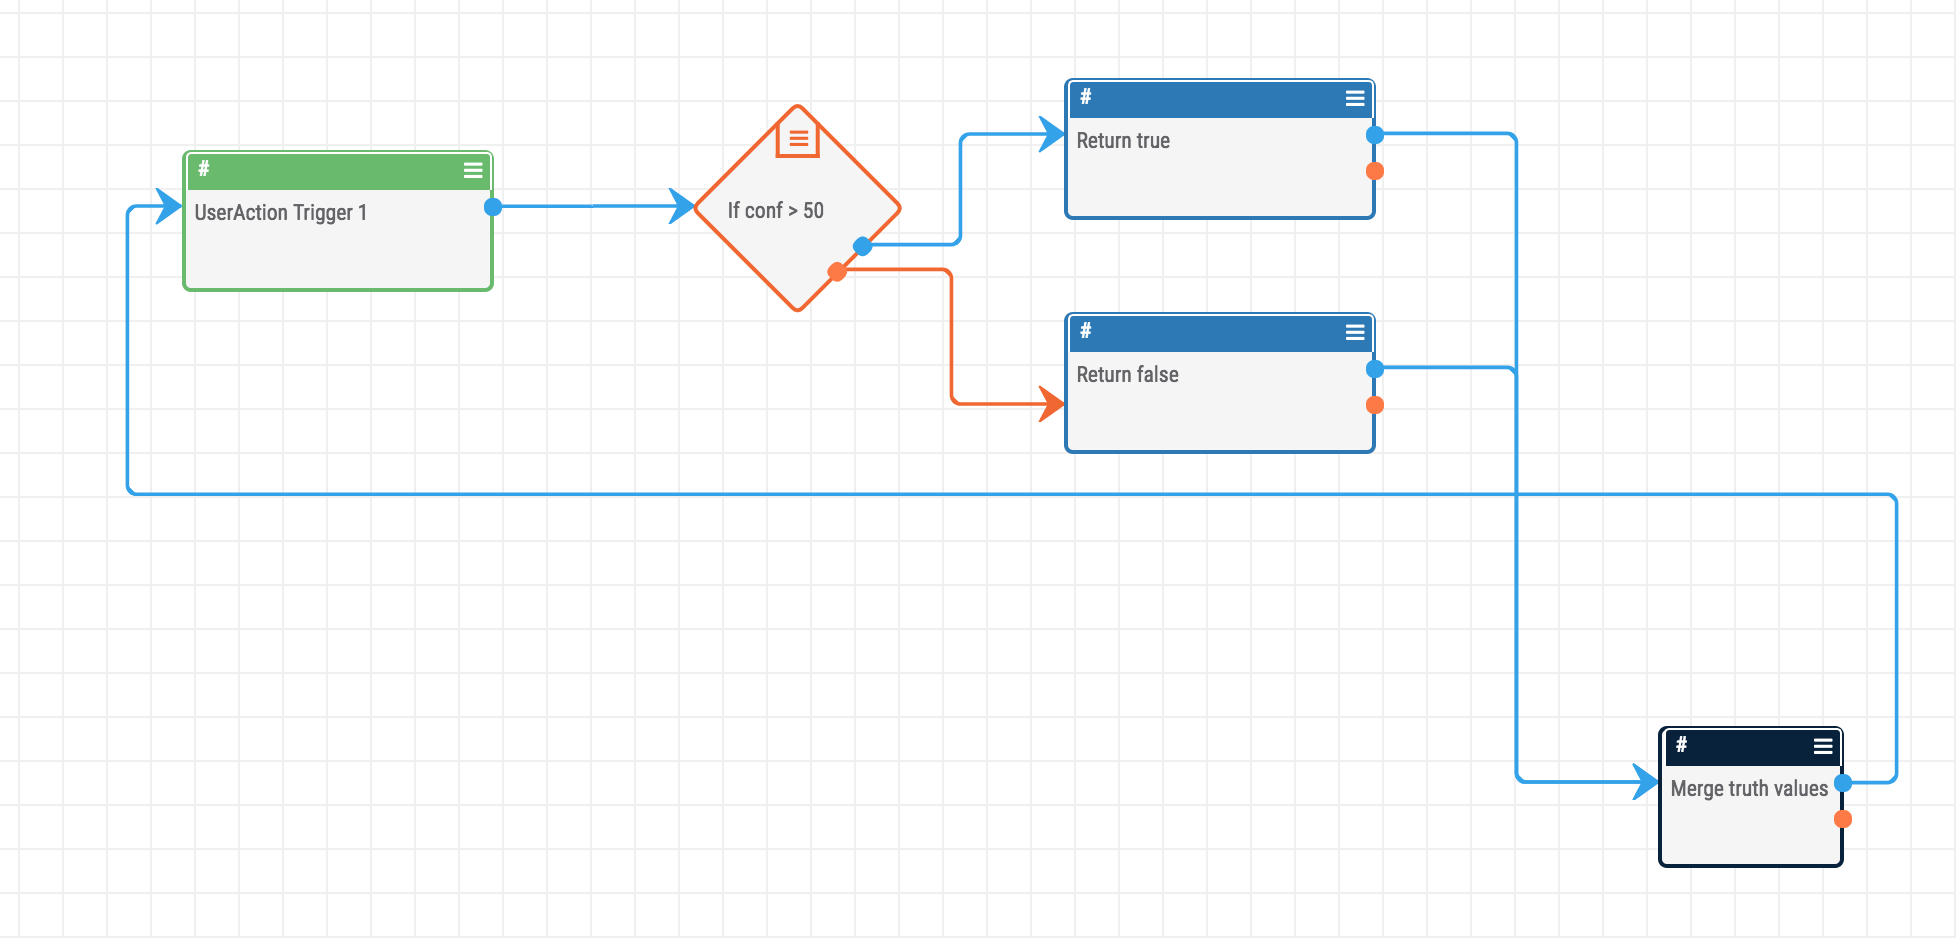
Task: Open UserAction Trigger 1 hamburger menu
Action: 473,170
